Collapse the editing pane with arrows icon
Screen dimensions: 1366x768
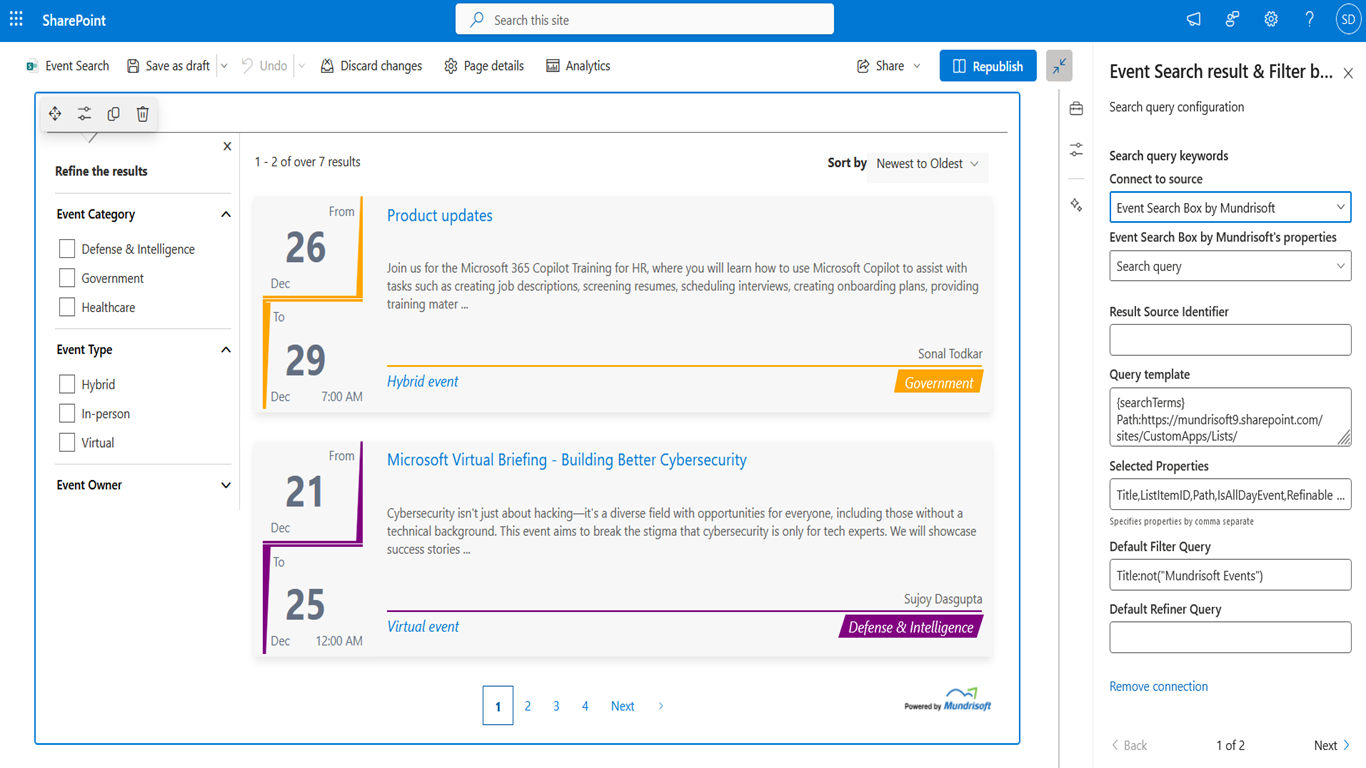point(1059,66)
